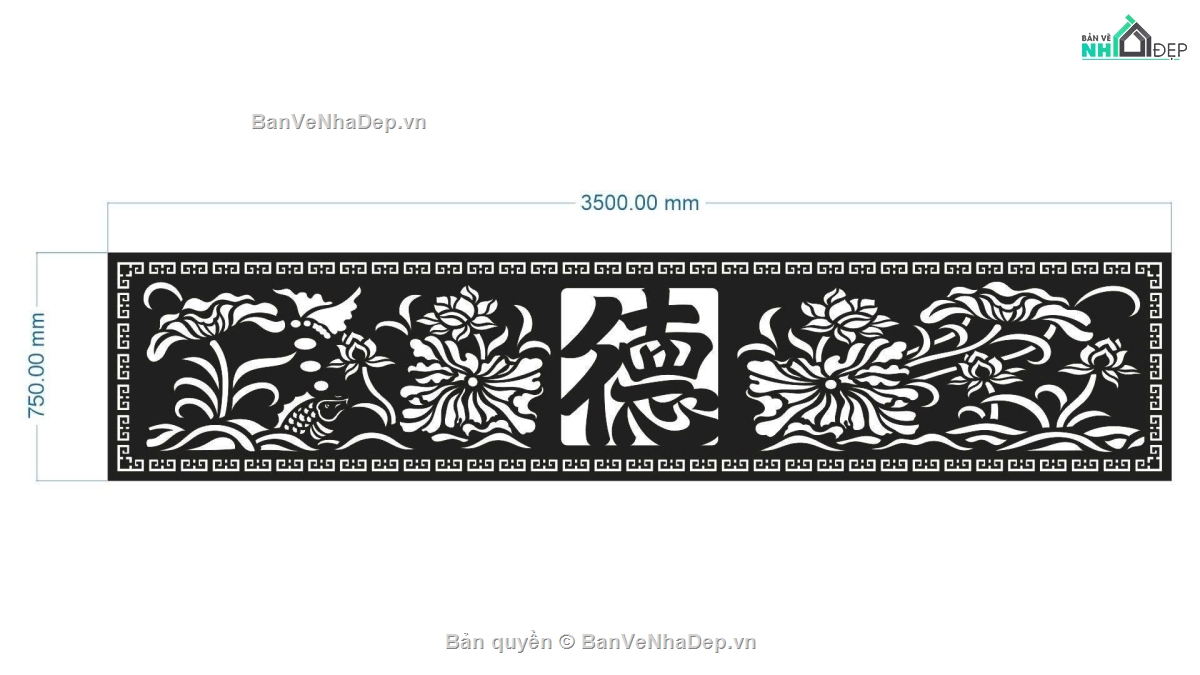Select the 3500.00 mm width dimension label
Image resolution: width=1200 pixels, height=675 pixels.
pos(640,202)
